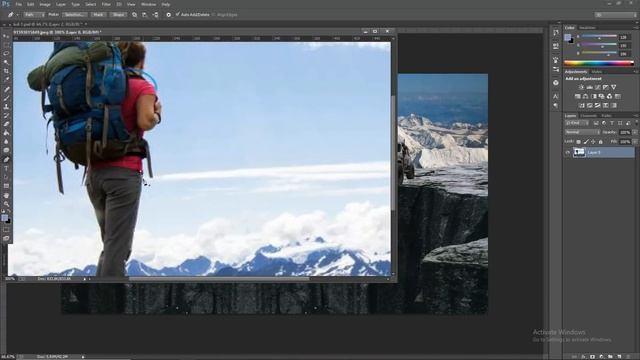Click the Mask button
640x360 pixels.
(x=98, y=15)
